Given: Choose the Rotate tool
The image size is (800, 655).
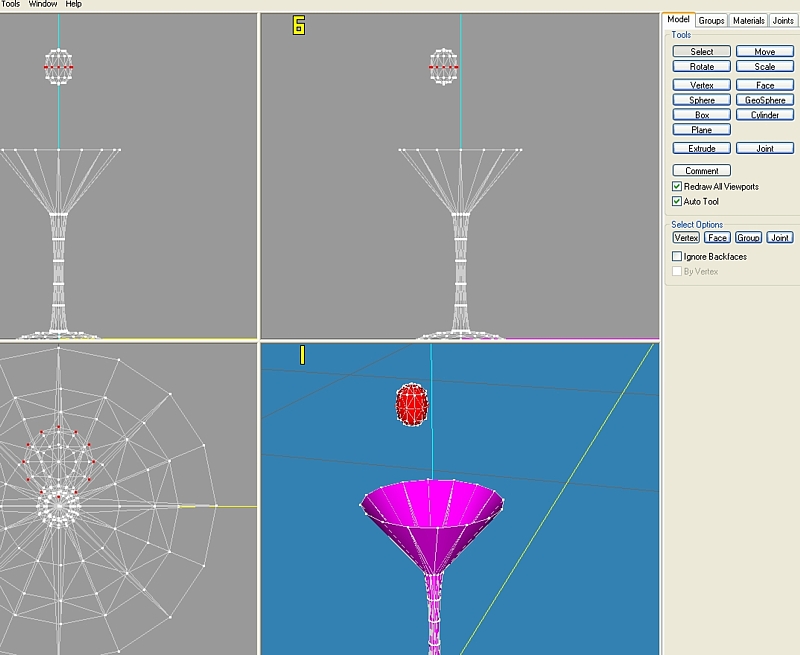Looking at the screenshot, I should (702, 67).
